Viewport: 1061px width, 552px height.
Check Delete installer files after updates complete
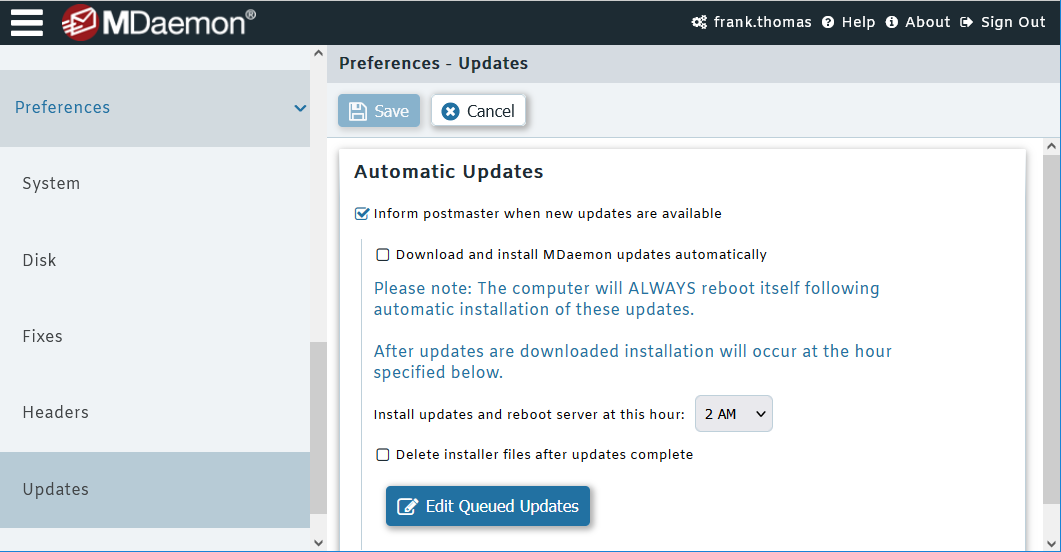tap(383, 455)
